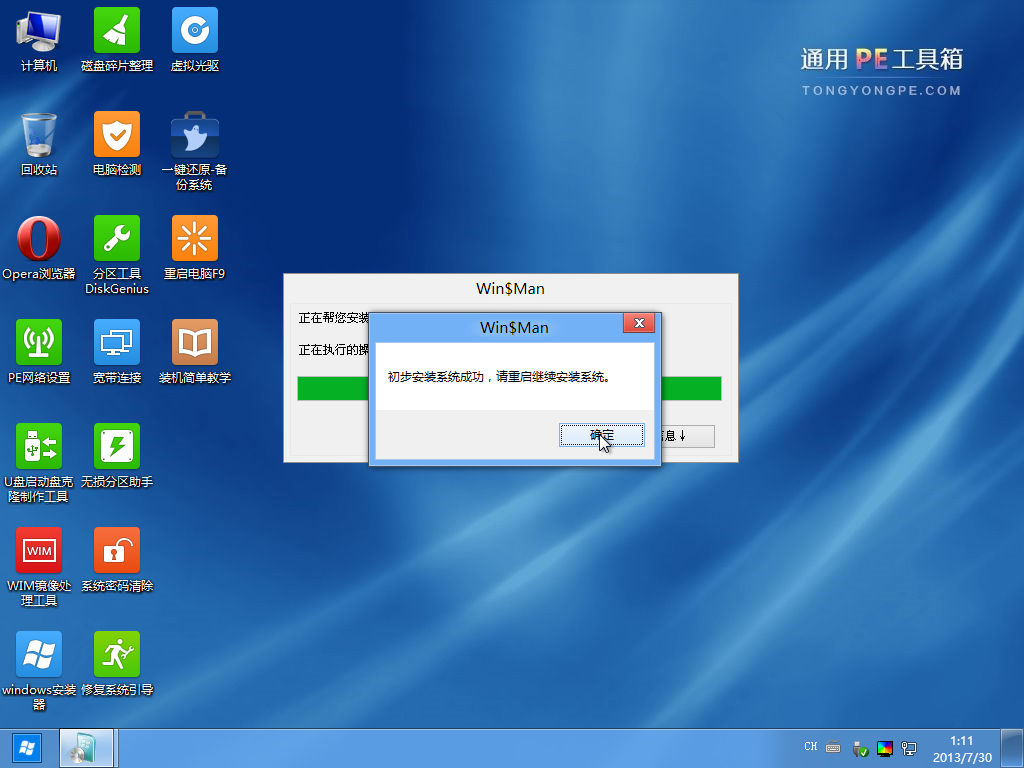Click the partially hidden 信息↓ button

click(688, 436)
